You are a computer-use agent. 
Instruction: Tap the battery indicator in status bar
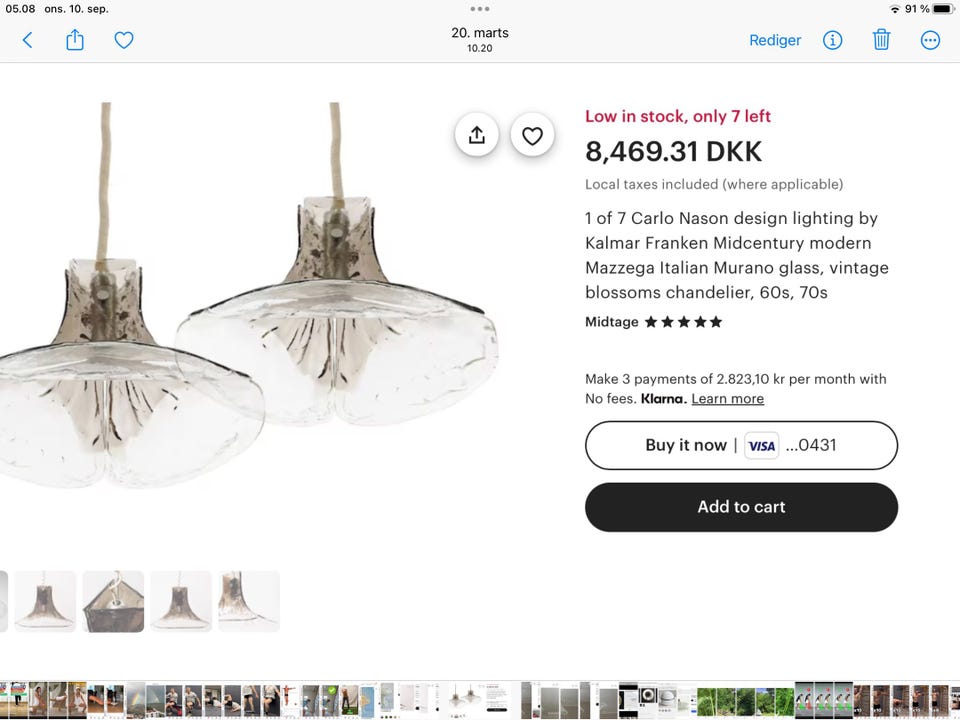[x=942, y=9]
